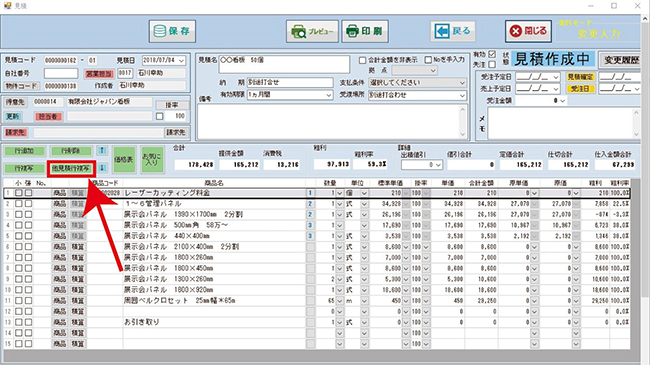Open the 受注金額 dropdown

click(563, 101)
